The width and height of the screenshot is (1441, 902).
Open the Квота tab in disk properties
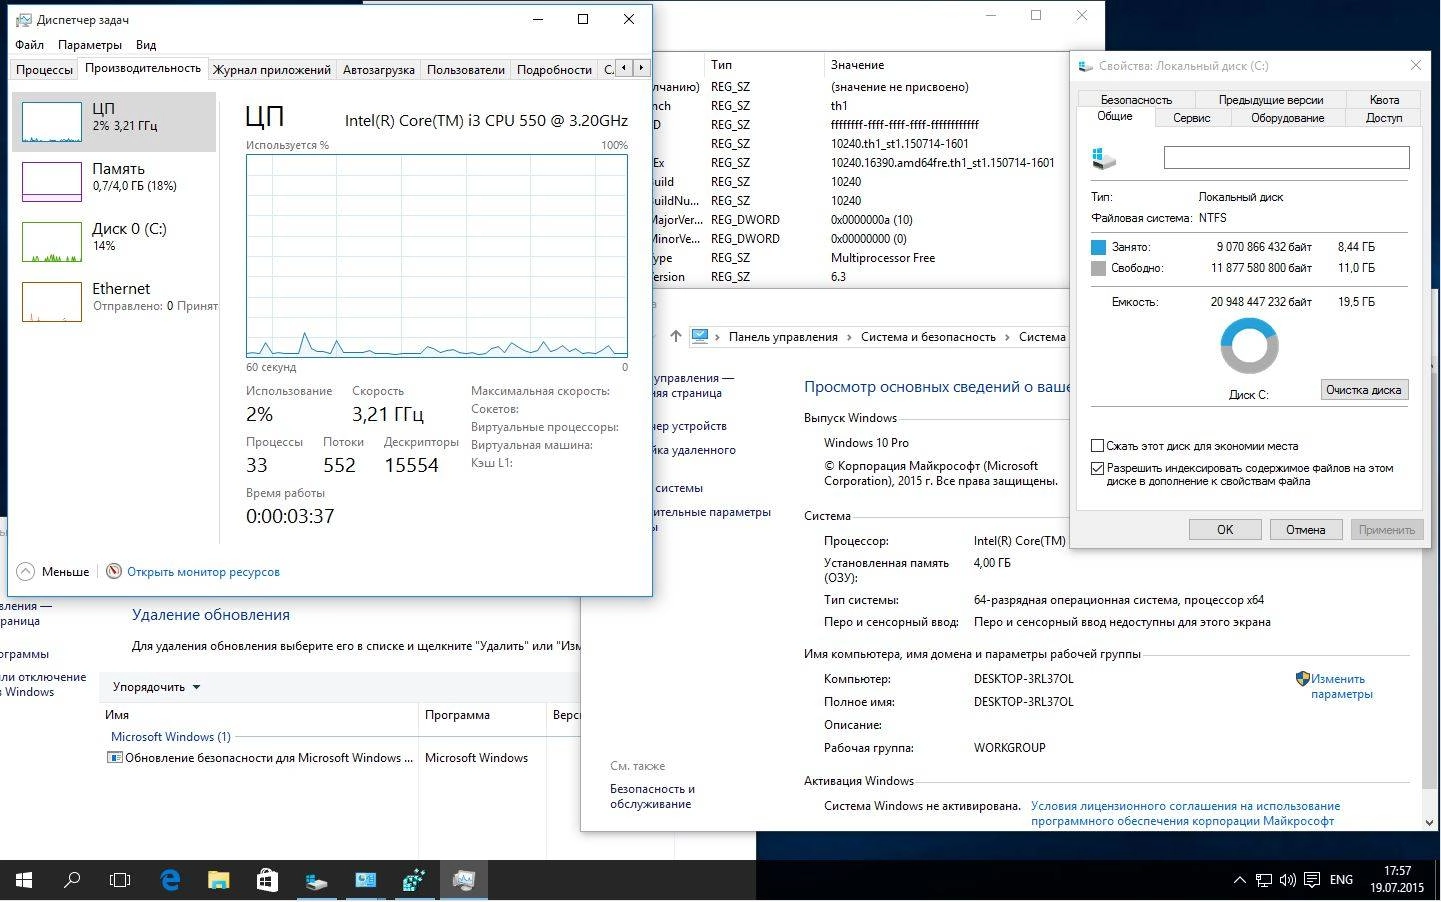(1384, 100)
